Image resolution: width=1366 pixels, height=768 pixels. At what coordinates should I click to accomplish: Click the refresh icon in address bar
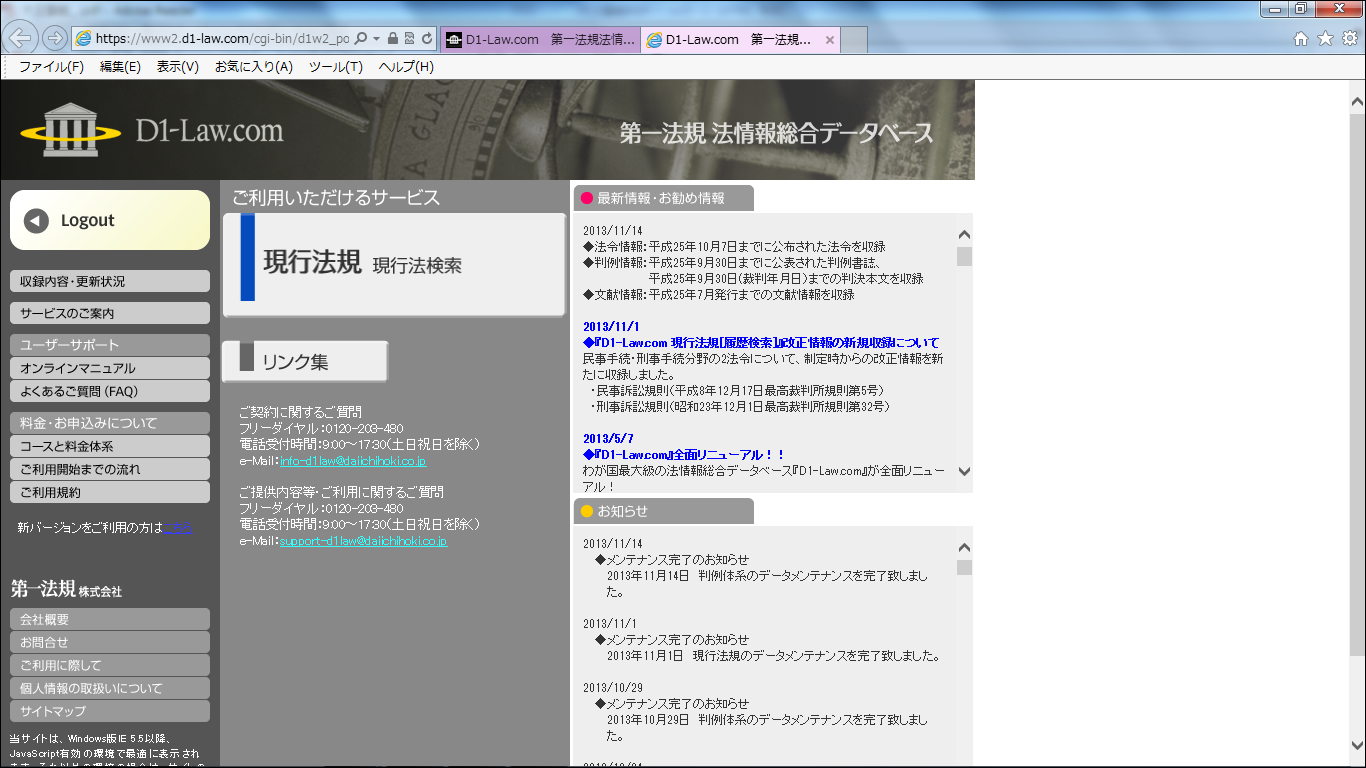click(x=427, y=39)
